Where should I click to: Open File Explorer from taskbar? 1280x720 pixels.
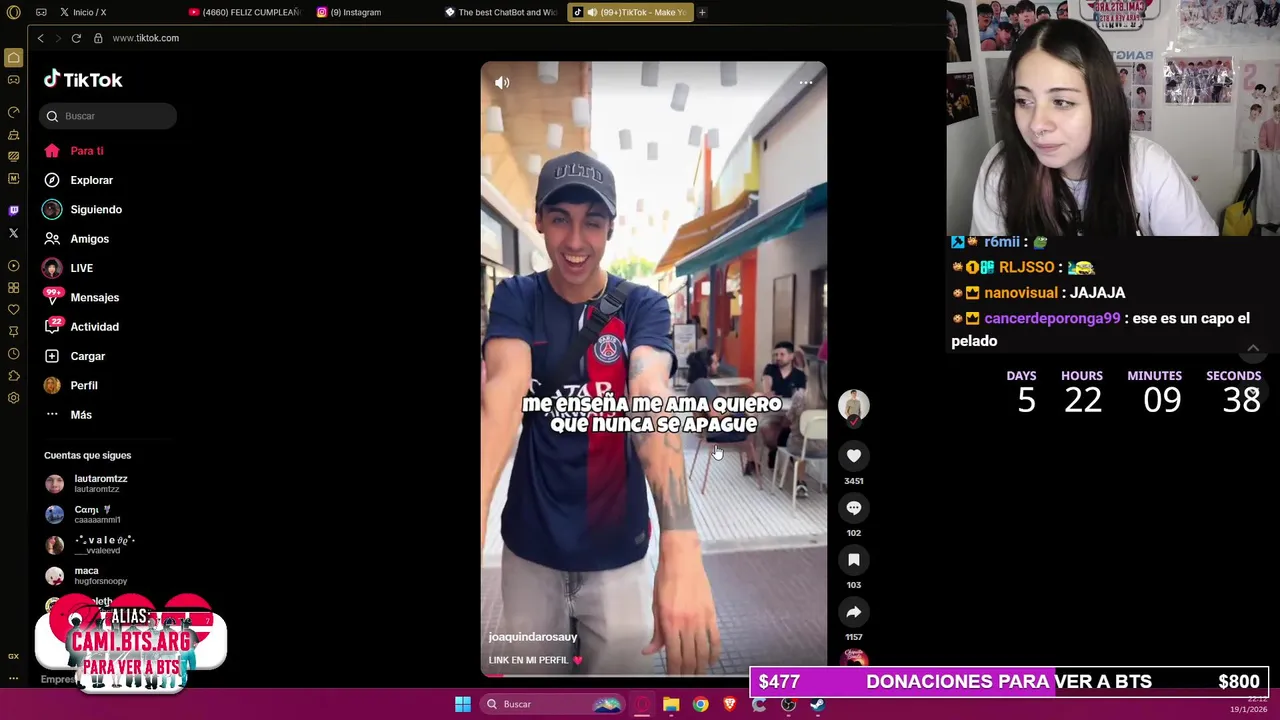click(671, 704)
